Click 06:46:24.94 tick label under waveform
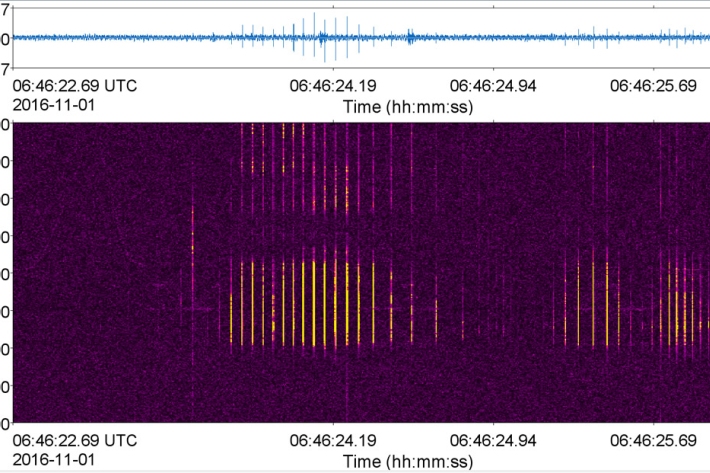 pyautogui.click(x=493, y=86)
